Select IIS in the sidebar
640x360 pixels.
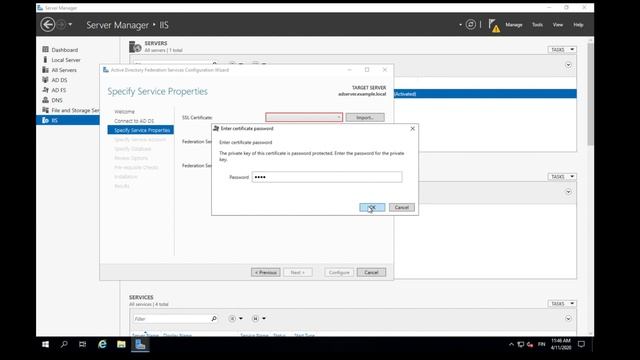68,120
